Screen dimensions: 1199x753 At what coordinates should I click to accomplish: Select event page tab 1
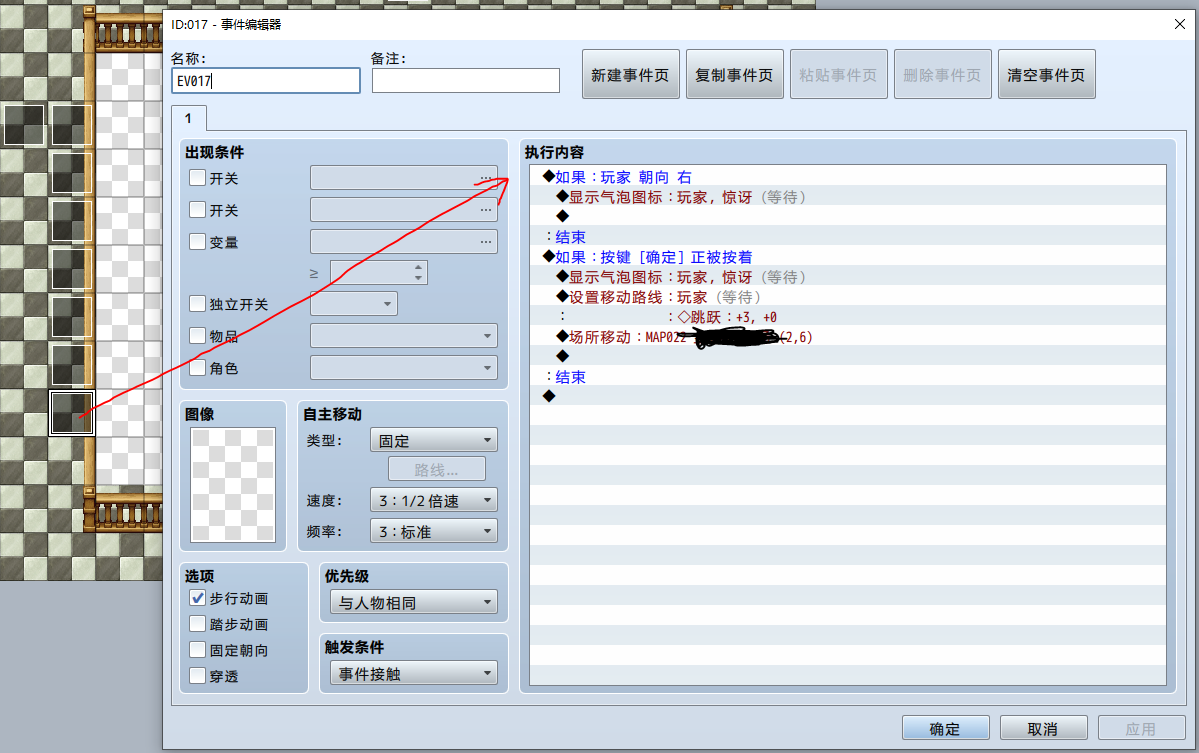point(188,118)
